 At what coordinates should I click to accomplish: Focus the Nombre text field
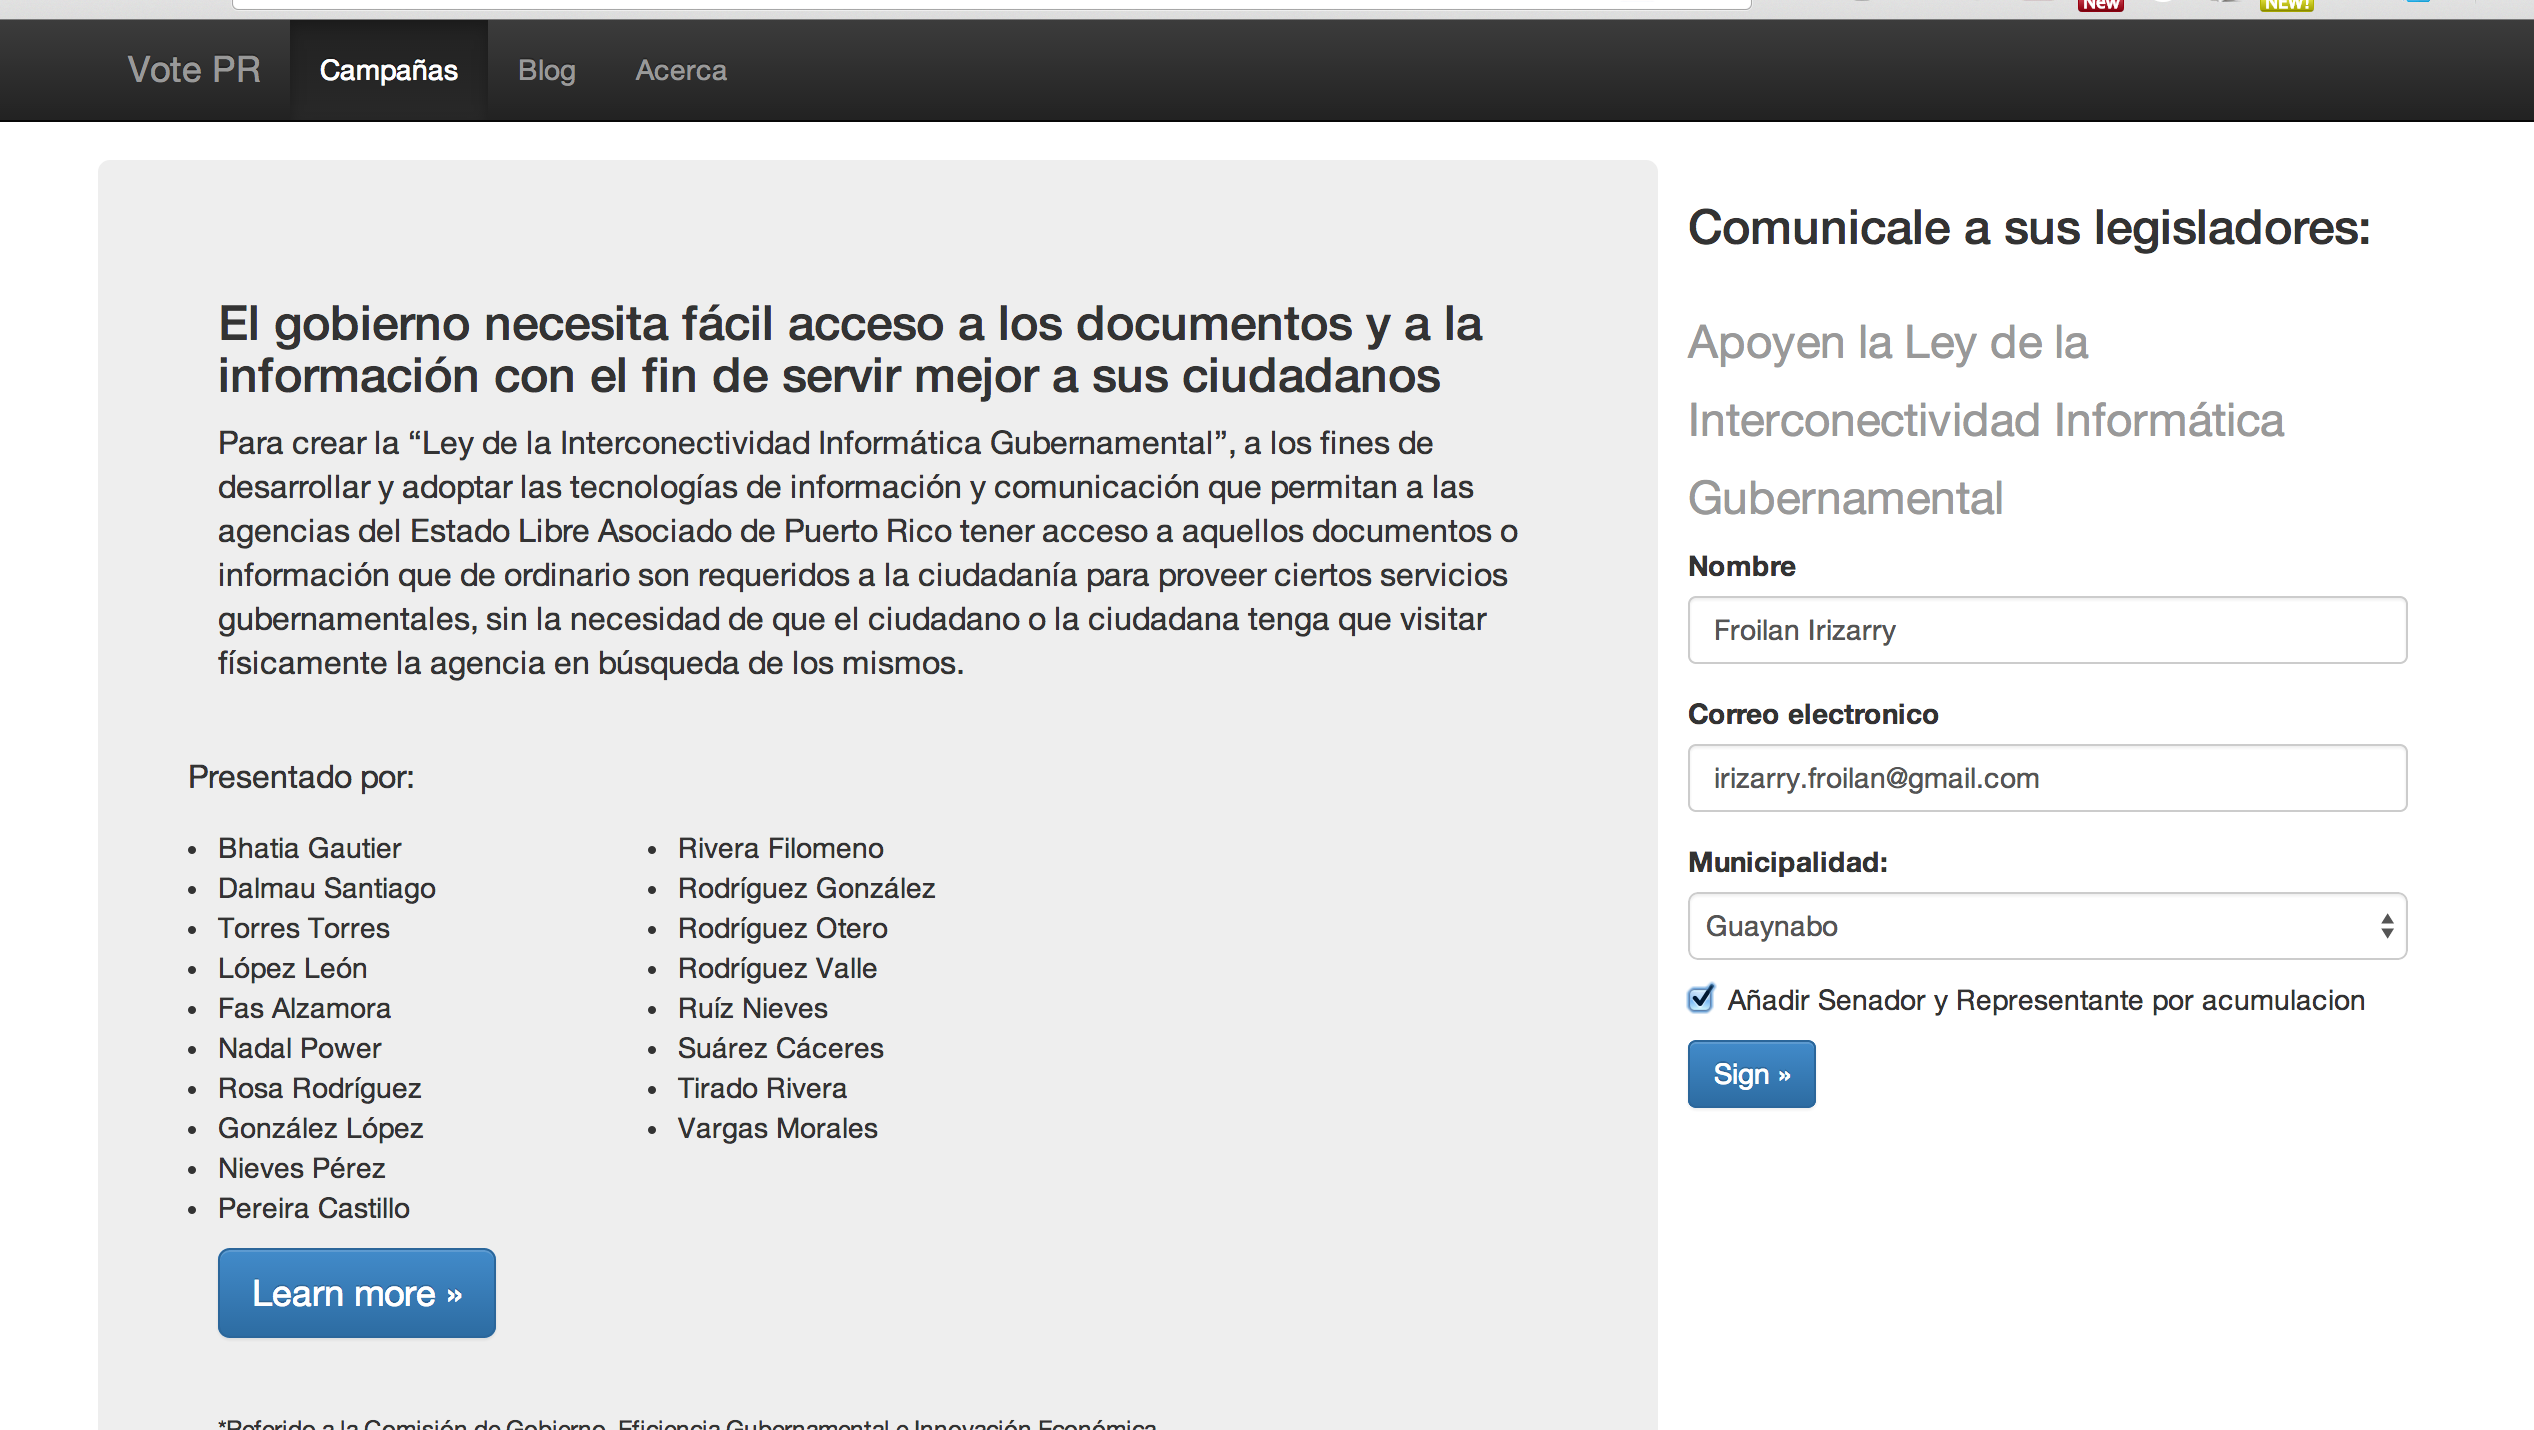coord(2046,630)
